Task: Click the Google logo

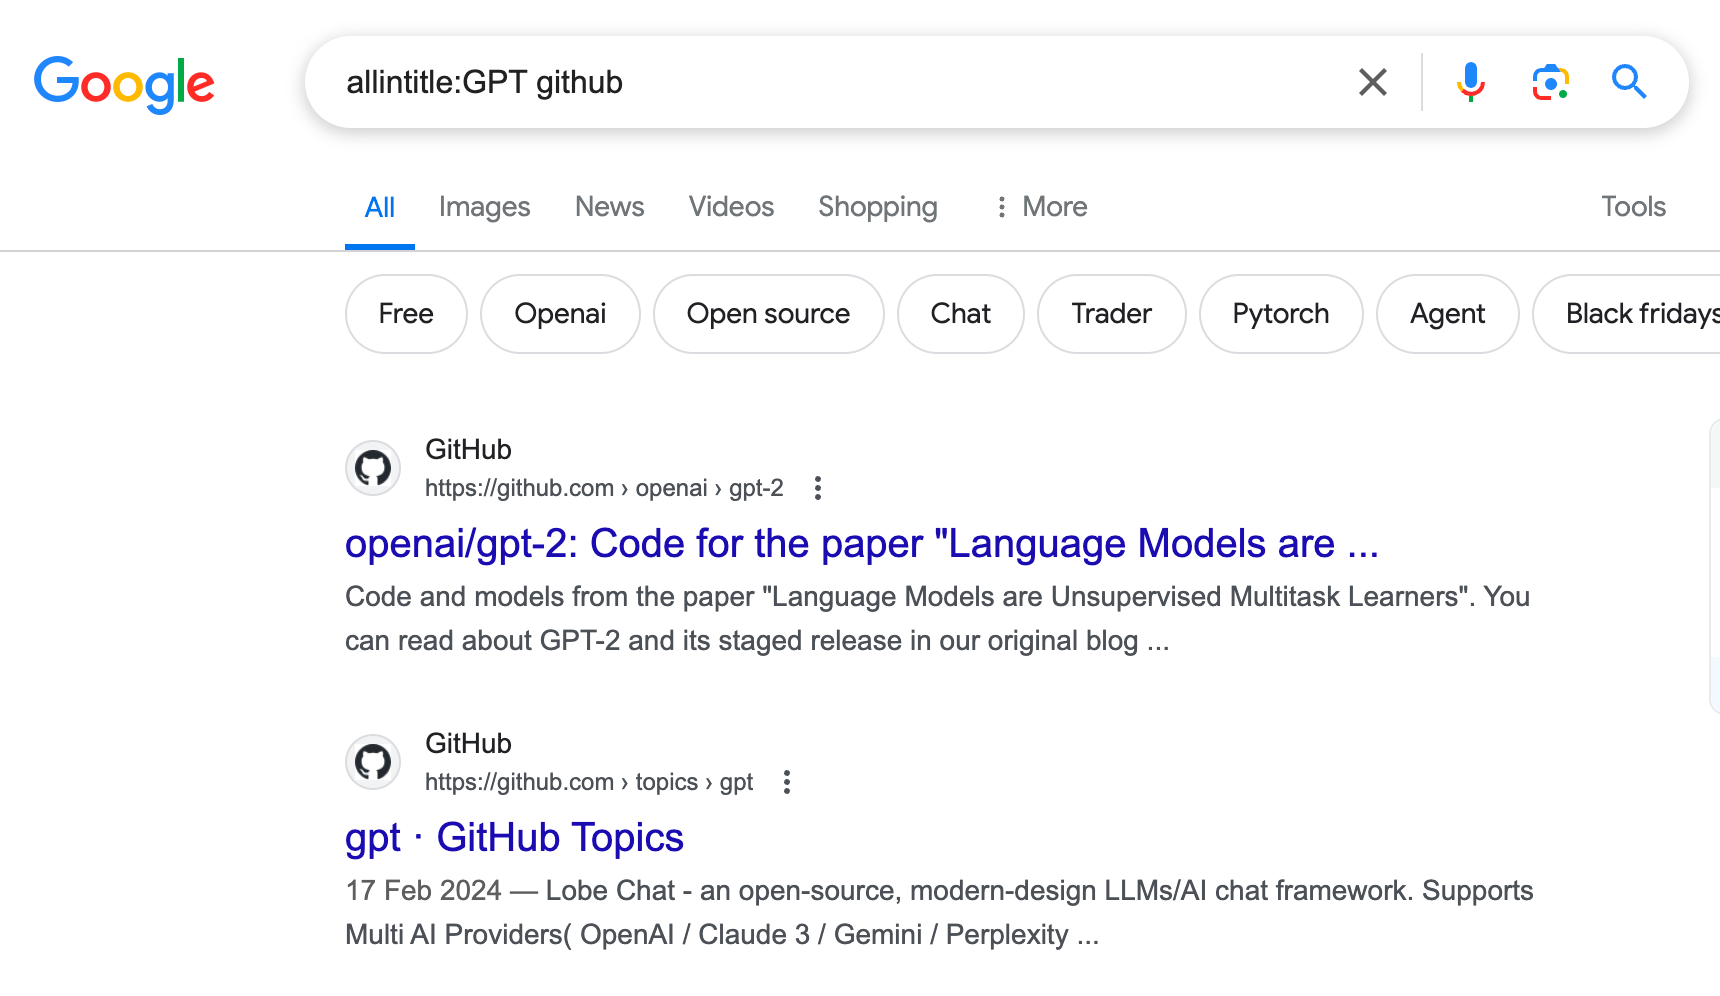Action: (x=124, y=84)
